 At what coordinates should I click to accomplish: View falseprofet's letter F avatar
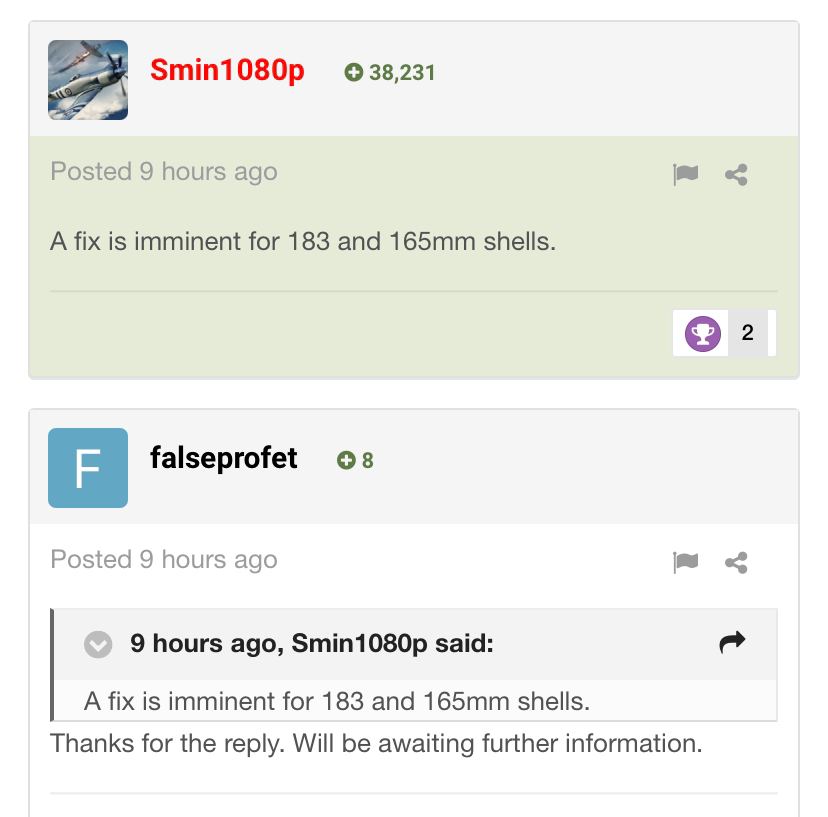tap(88, 468)
